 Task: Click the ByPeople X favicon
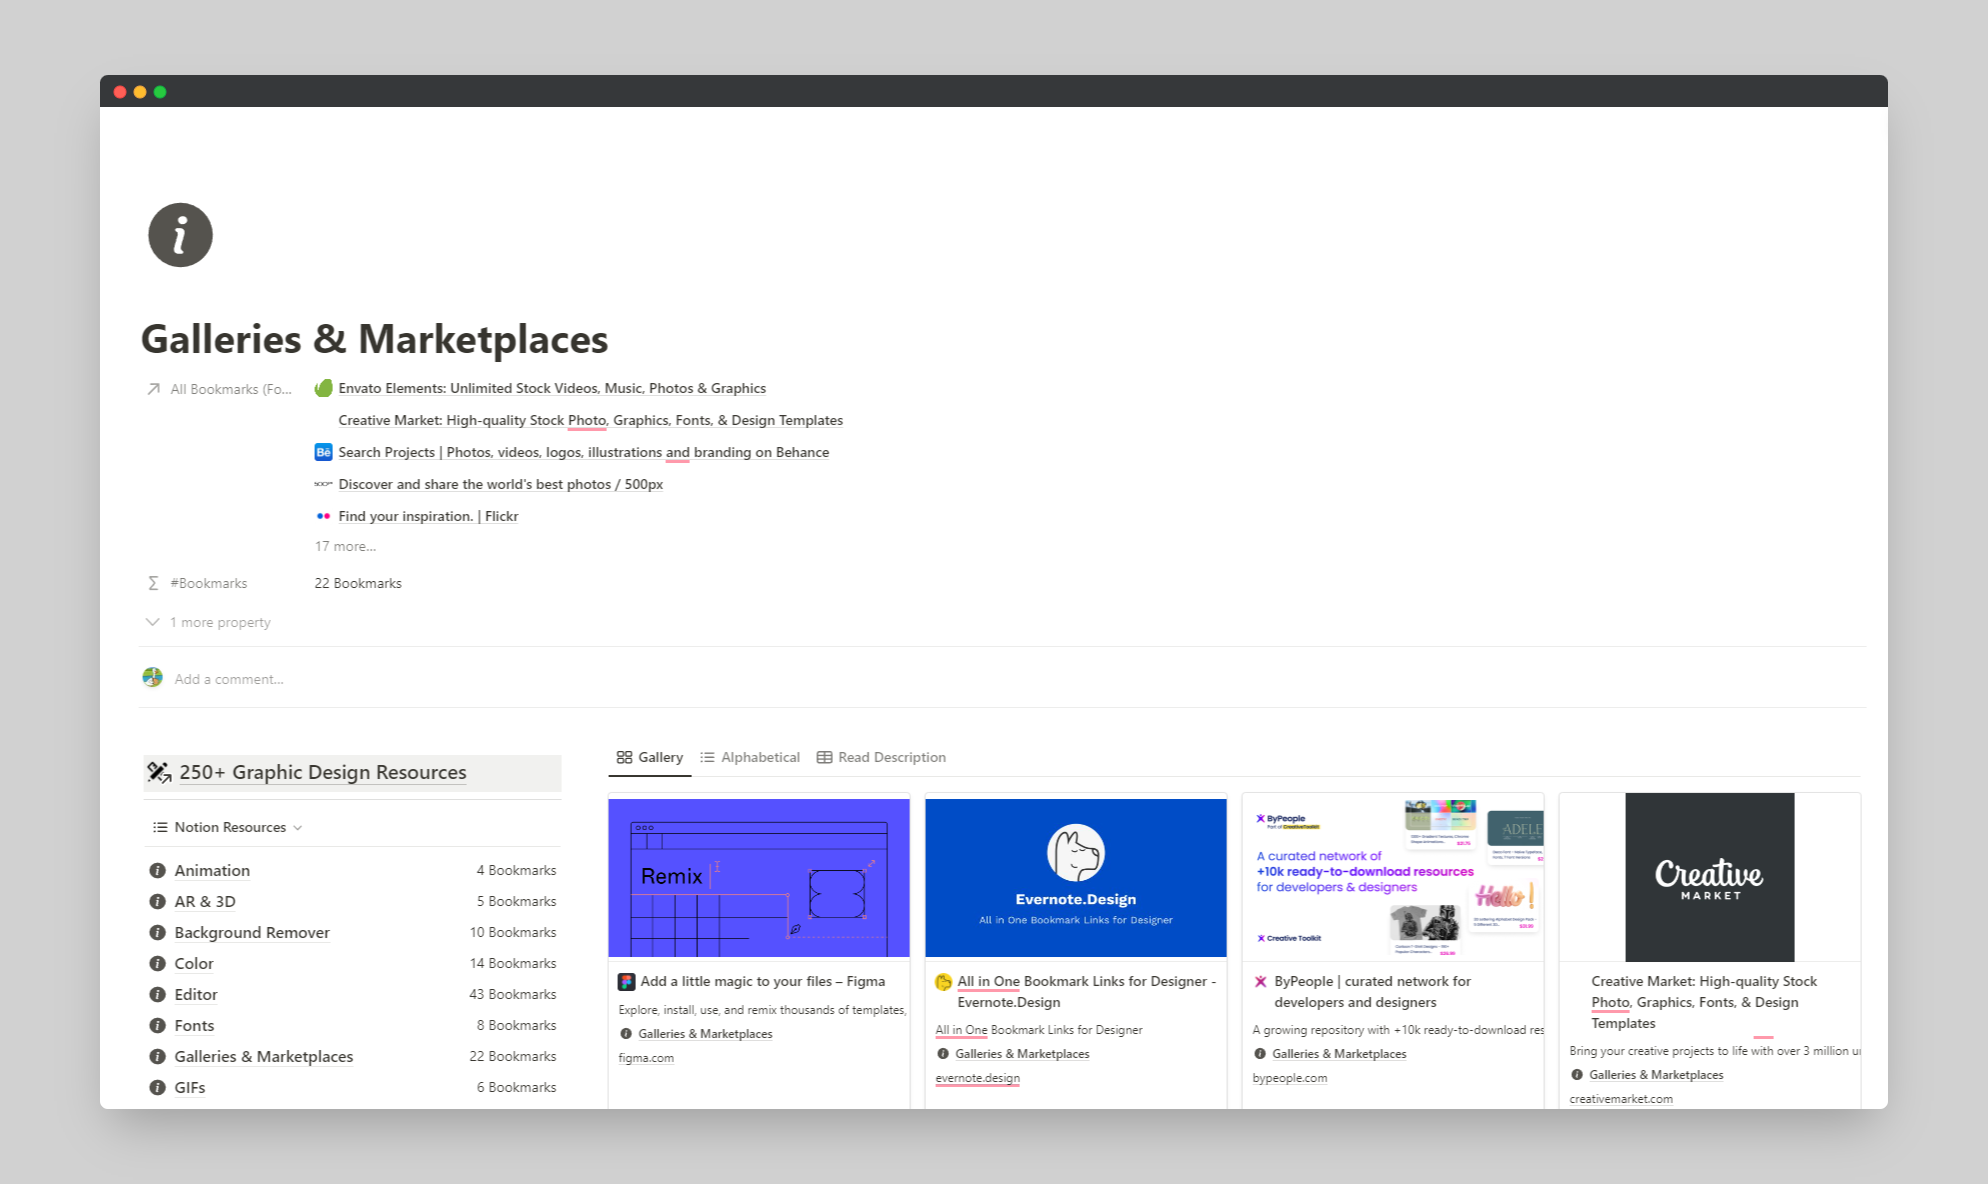click(1260, 982)
